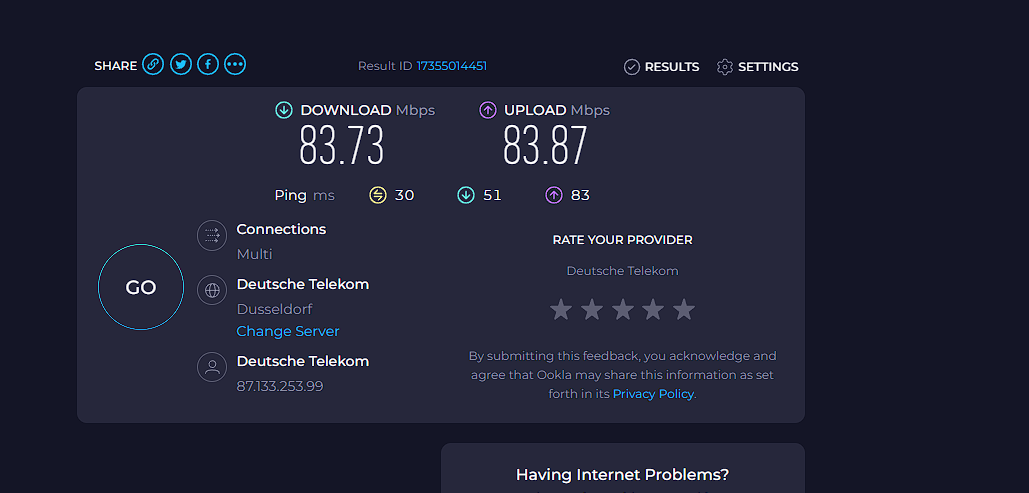
Task: Start a new test with GO
Action: point(141,287)
